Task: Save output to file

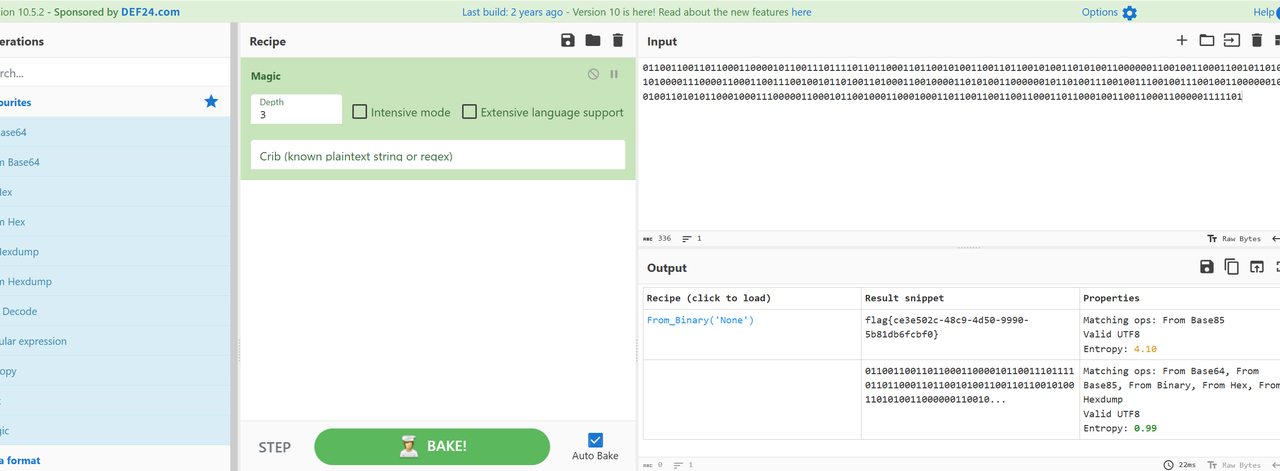Action: (x=1206, y=267)
